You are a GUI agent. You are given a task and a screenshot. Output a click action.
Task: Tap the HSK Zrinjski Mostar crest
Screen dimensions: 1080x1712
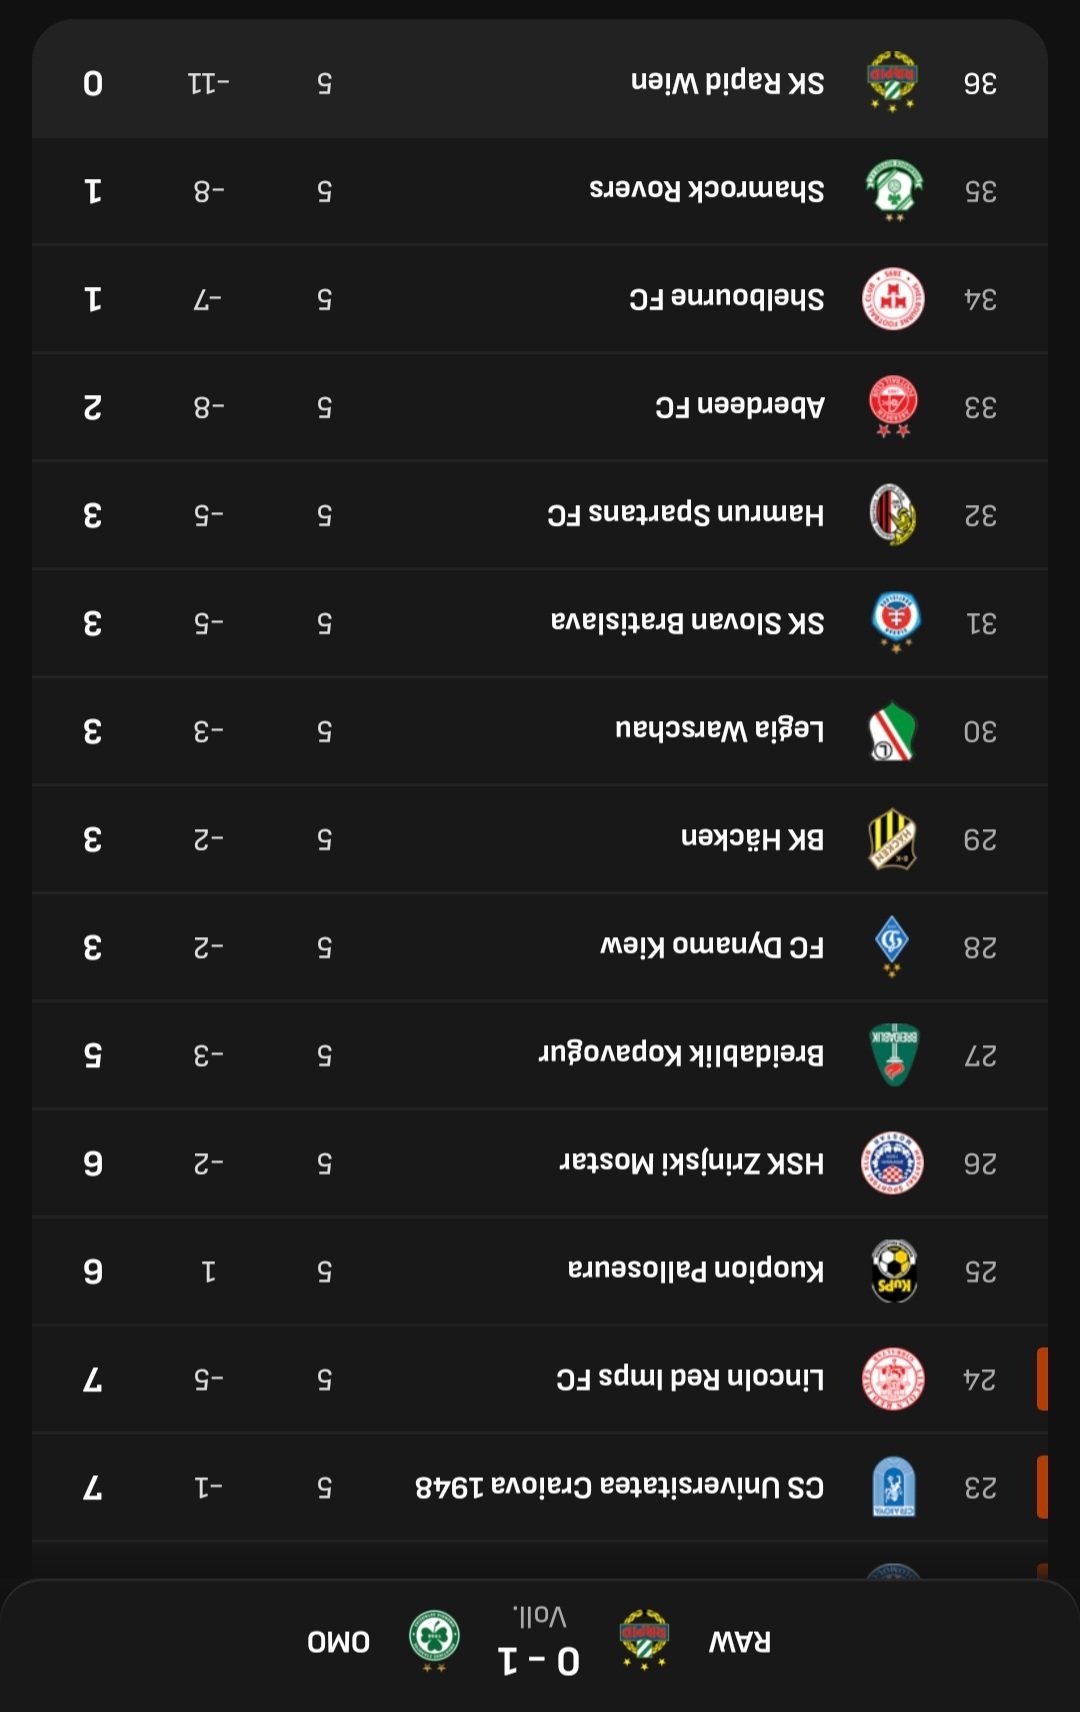tap(893, 1163)
